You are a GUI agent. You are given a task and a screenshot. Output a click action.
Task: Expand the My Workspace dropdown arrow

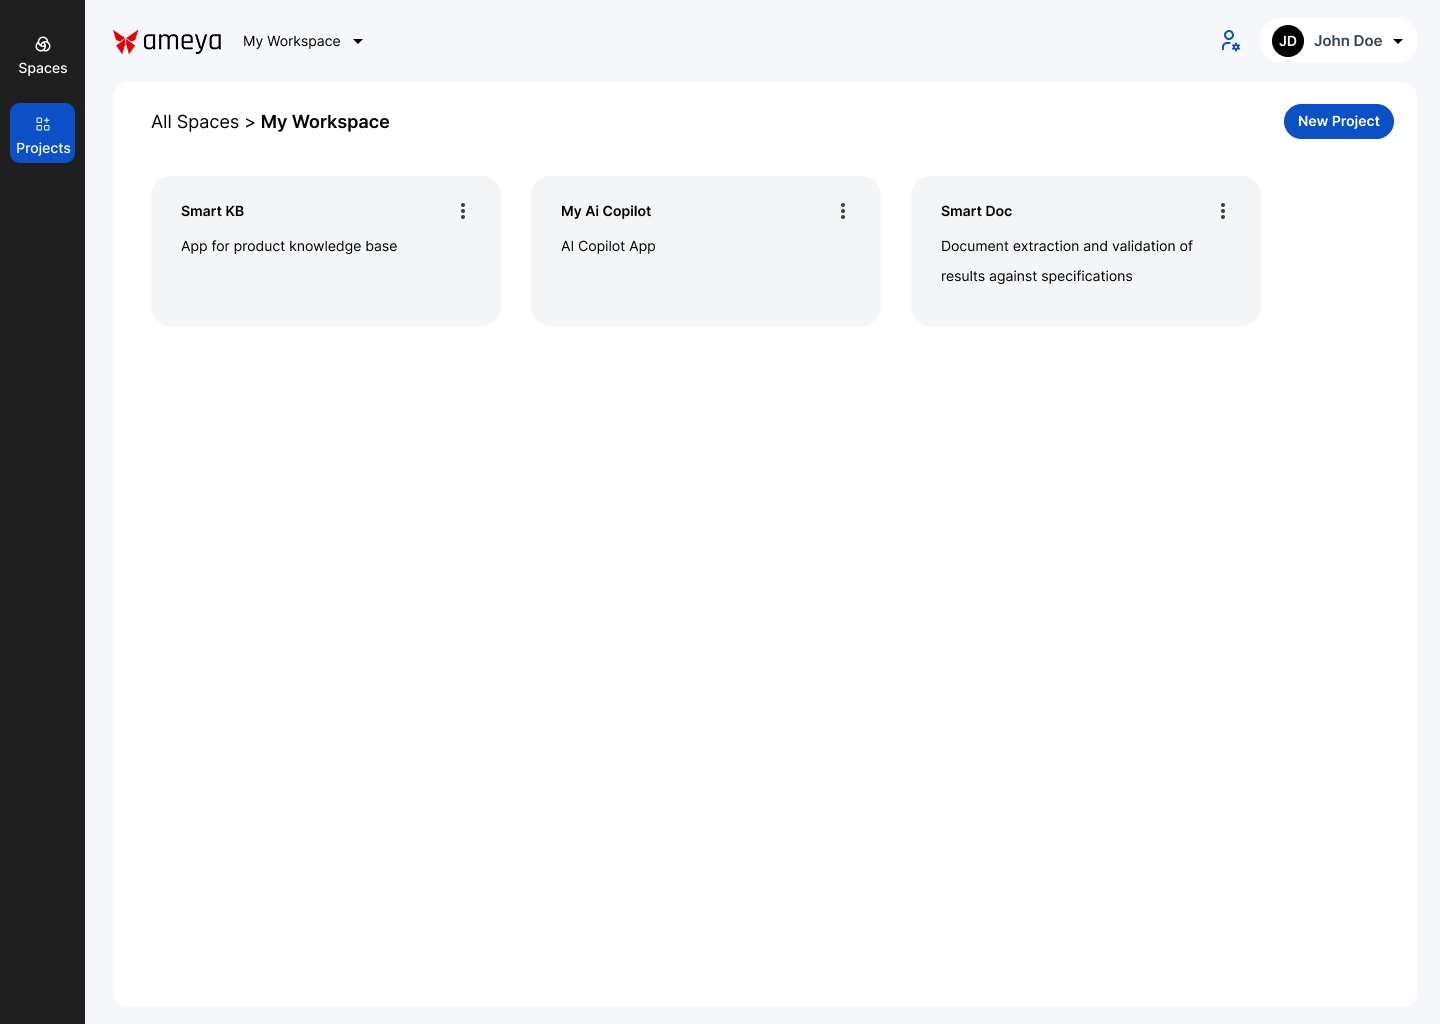click(358, 42)
